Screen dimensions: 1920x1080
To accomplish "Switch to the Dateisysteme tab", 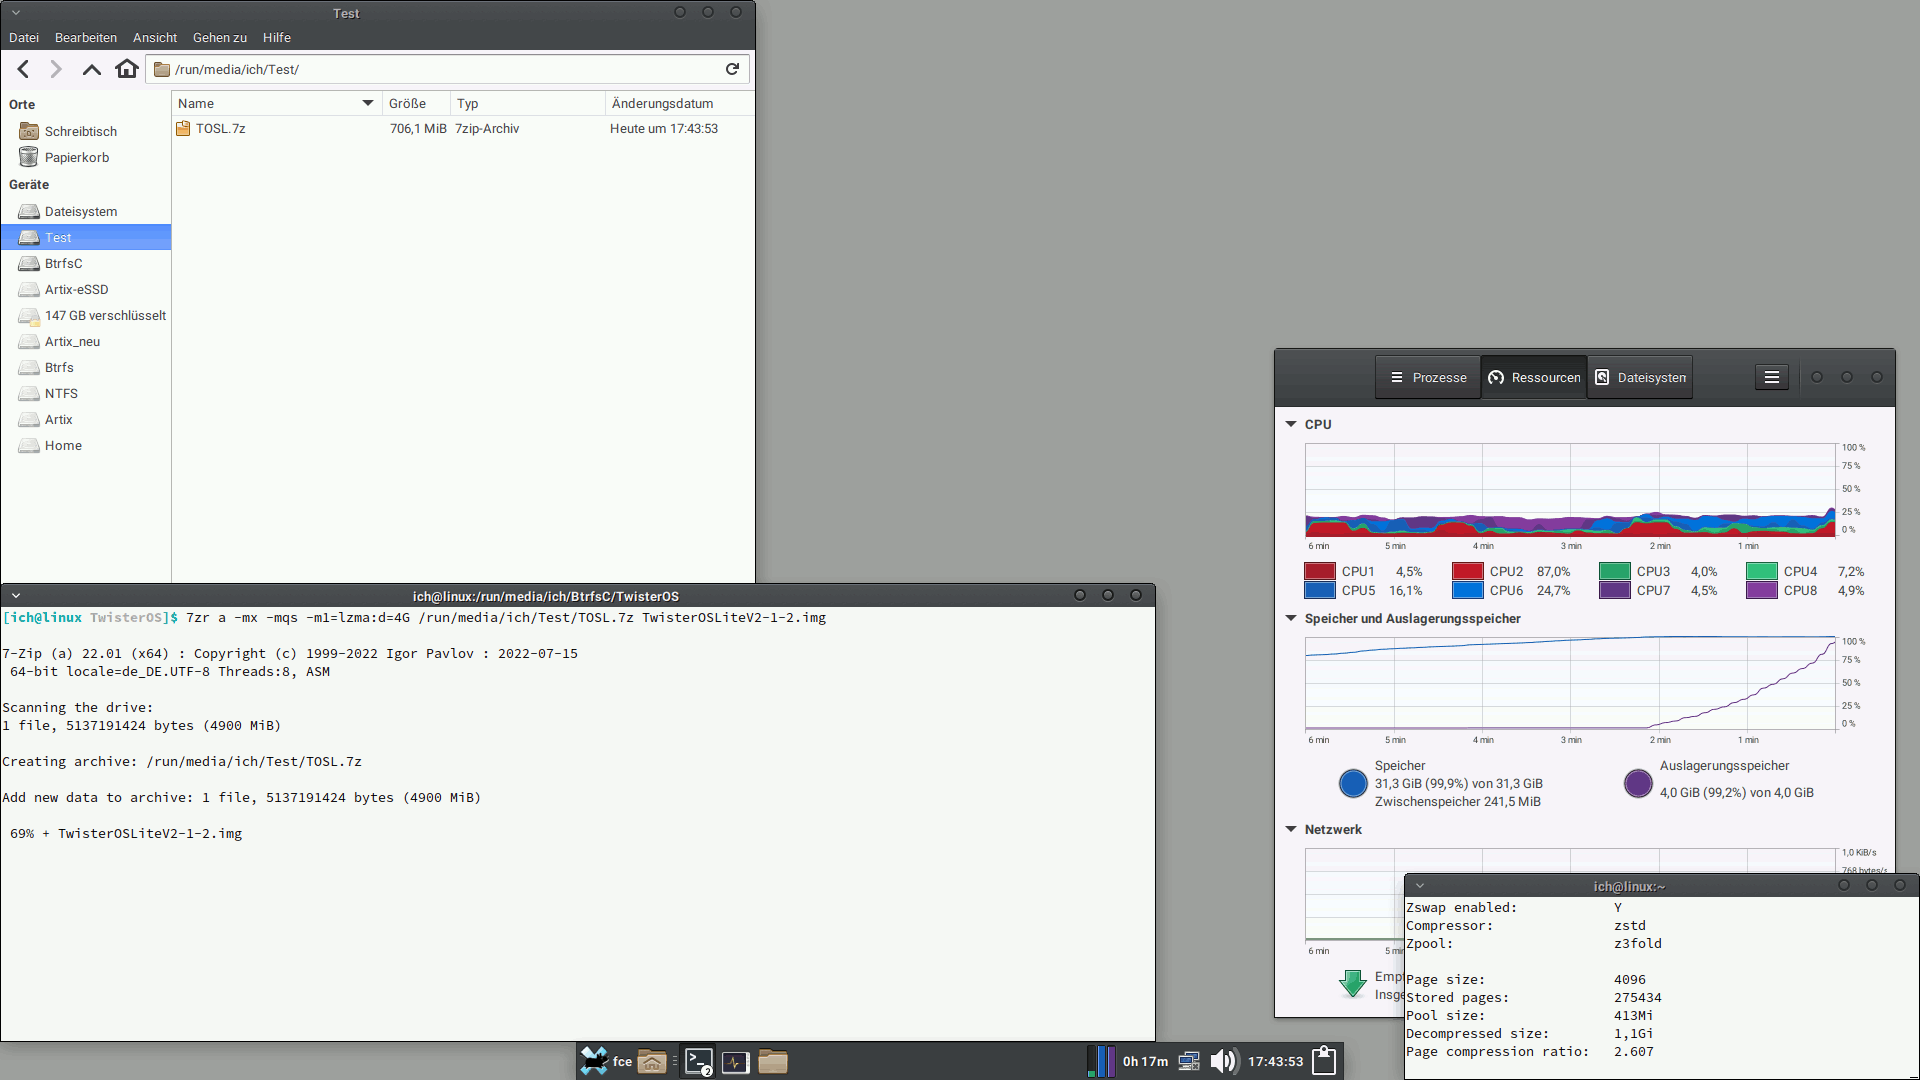I will point(1640,377).
